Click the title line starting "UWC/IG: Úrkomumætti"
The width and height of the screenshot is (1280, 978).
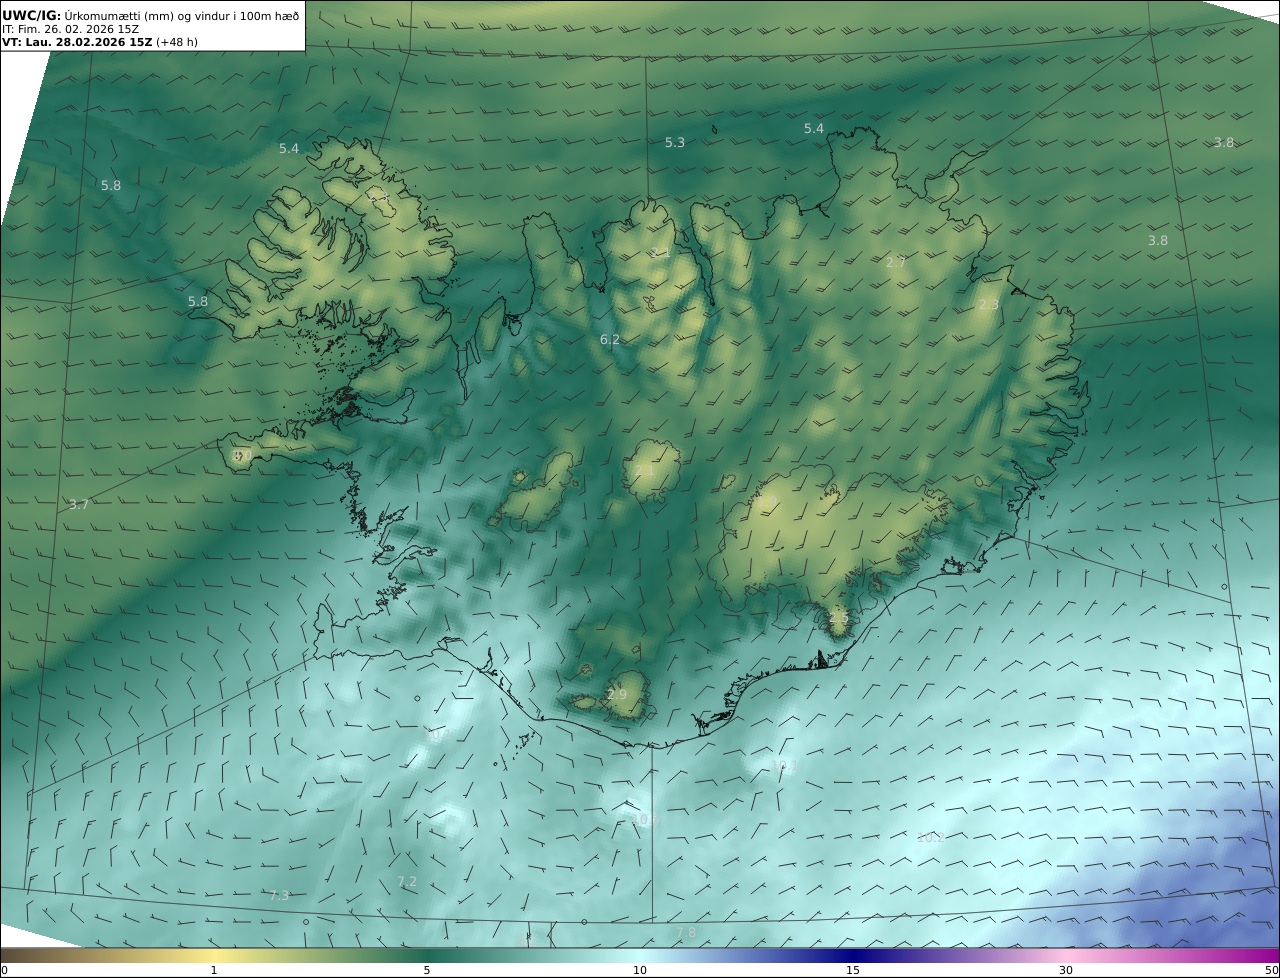pos(151,15)
